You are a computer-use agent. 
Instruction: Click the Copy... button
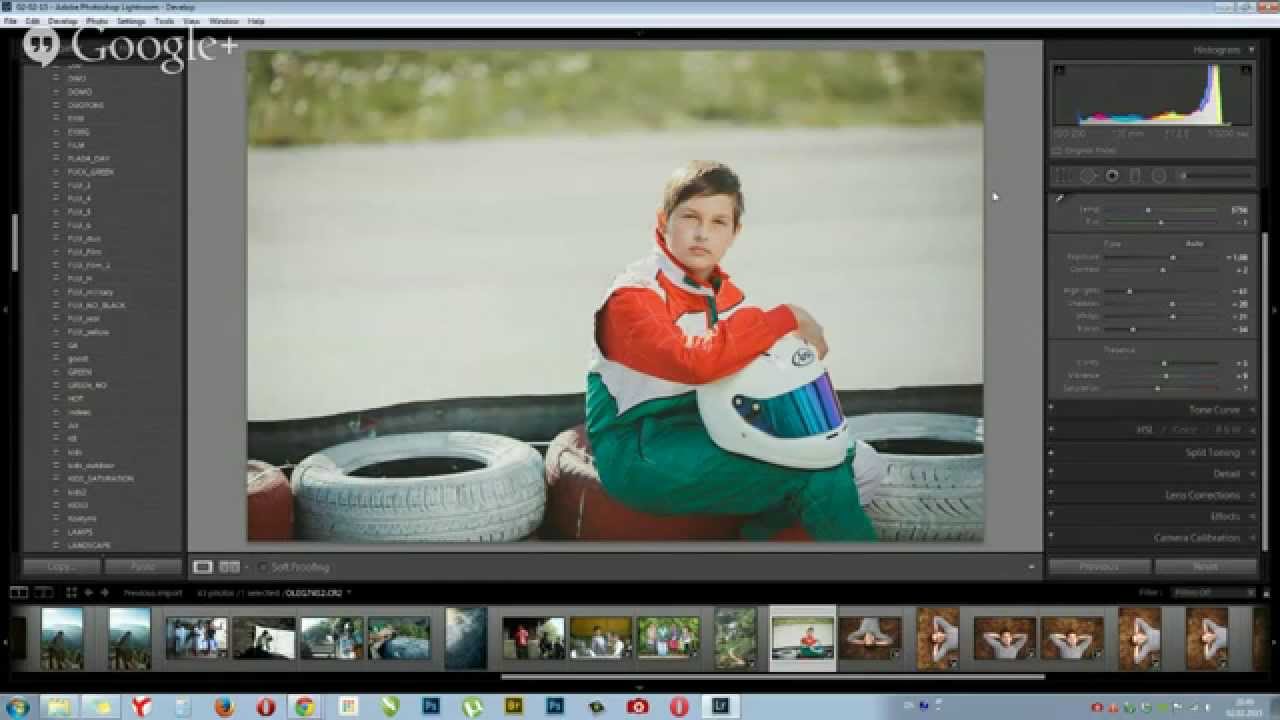61,567
